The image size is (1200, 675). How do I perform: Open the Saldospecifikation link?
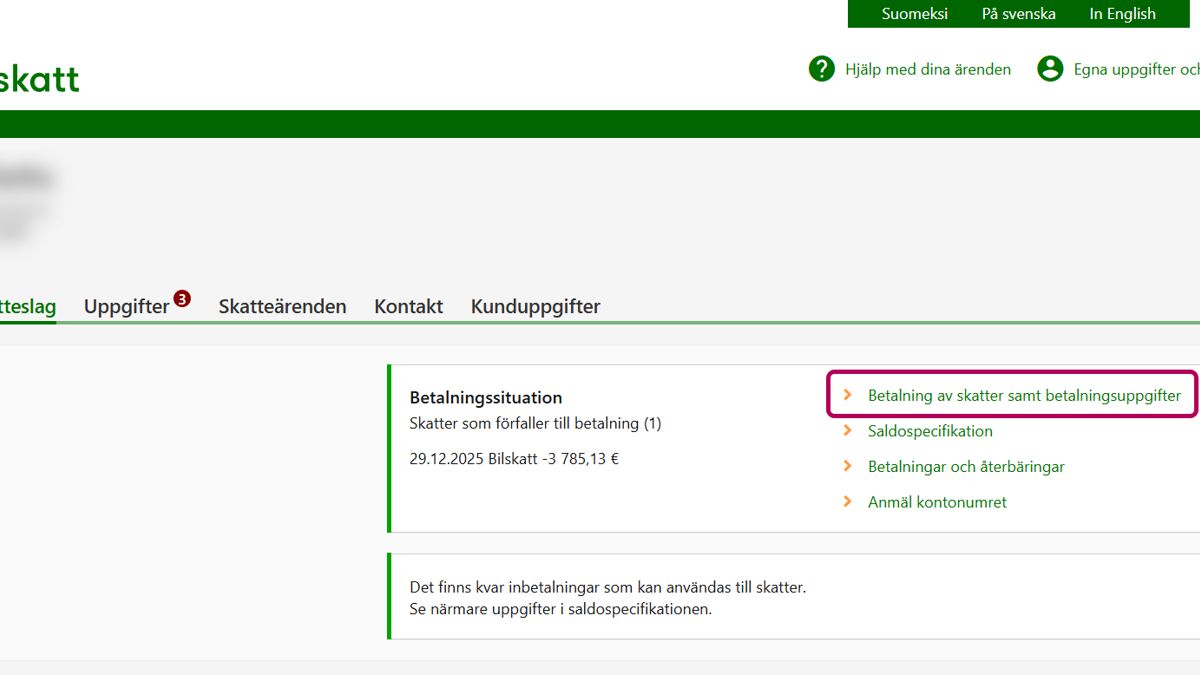point(930,431)
